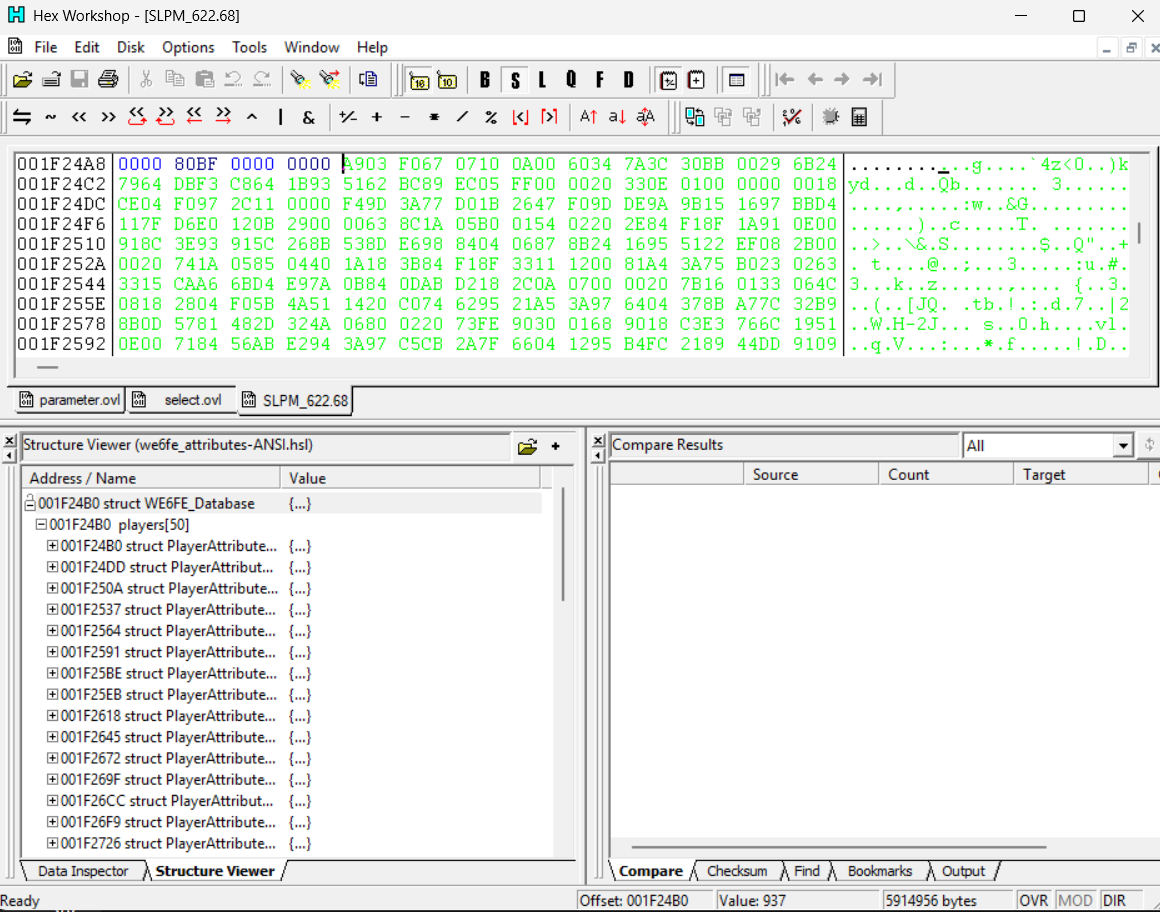Viewport: 1160px width, 912px height.
Task: Click the modulus percent icon
Action: (491, 117)
